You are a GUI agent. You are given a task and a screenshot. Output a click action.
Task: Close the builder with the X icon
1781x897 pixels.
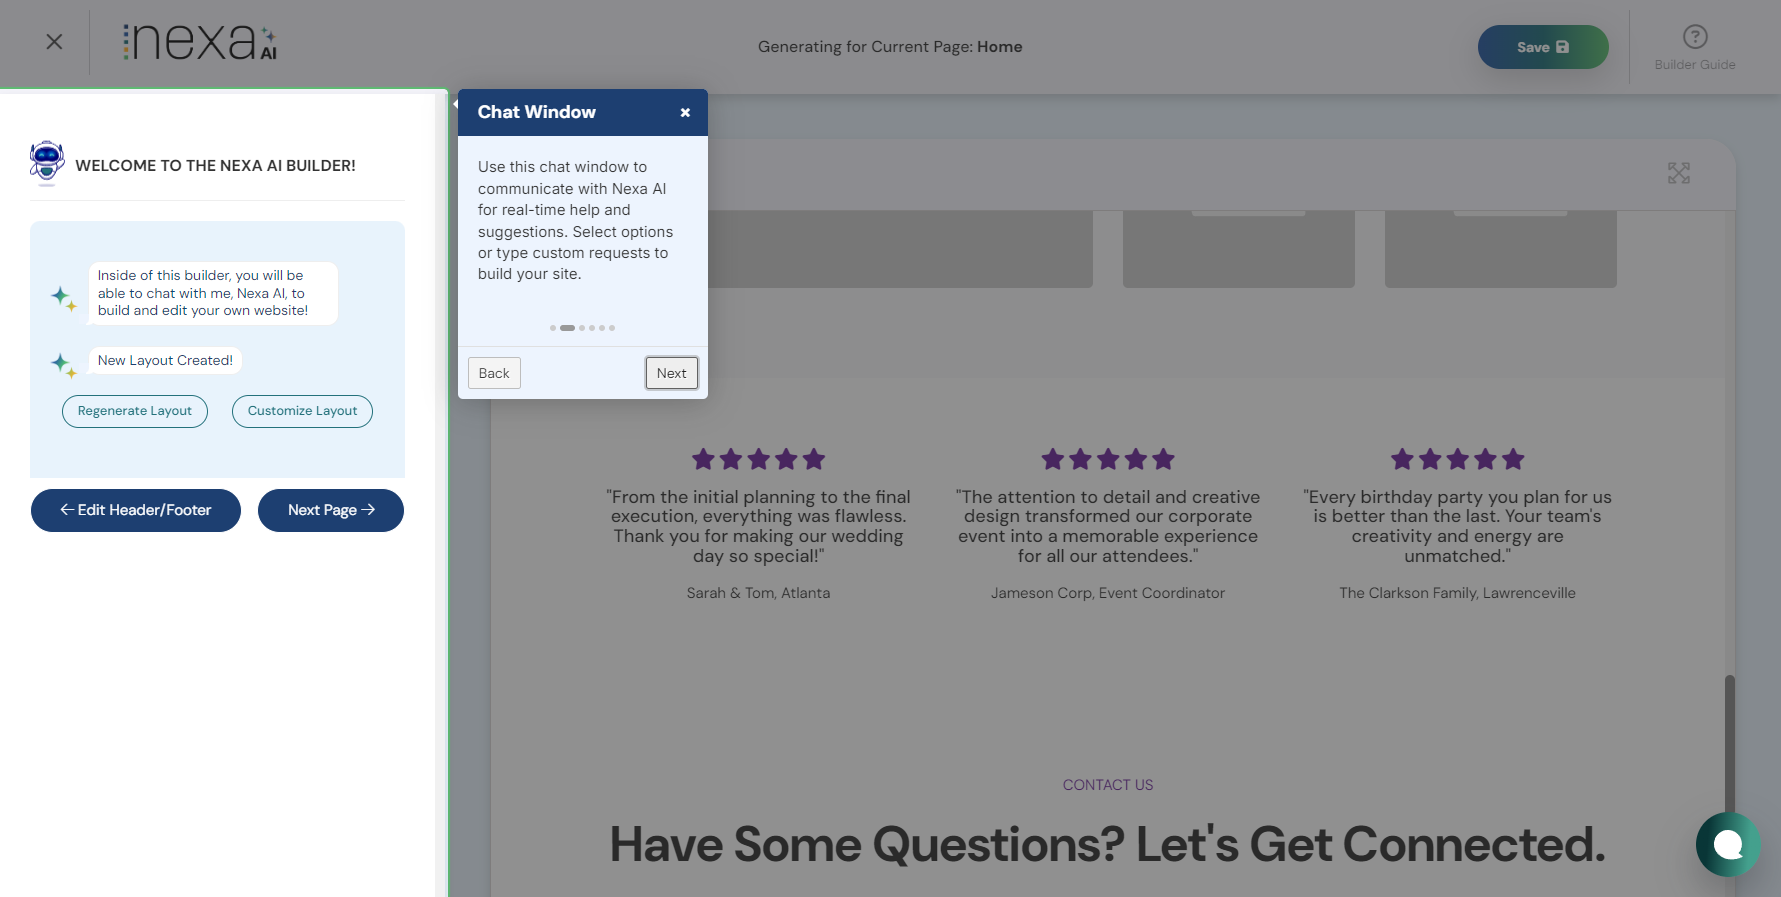(54, 41)
